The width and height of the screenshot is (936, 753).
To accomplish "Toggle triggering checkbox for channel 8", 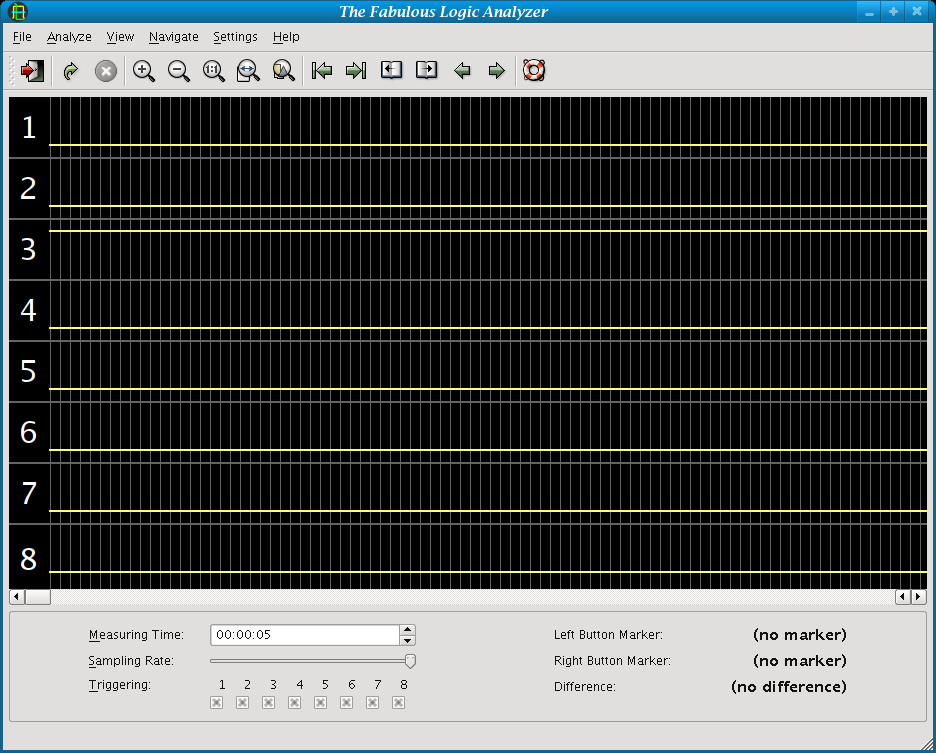I will click(398, 703).
